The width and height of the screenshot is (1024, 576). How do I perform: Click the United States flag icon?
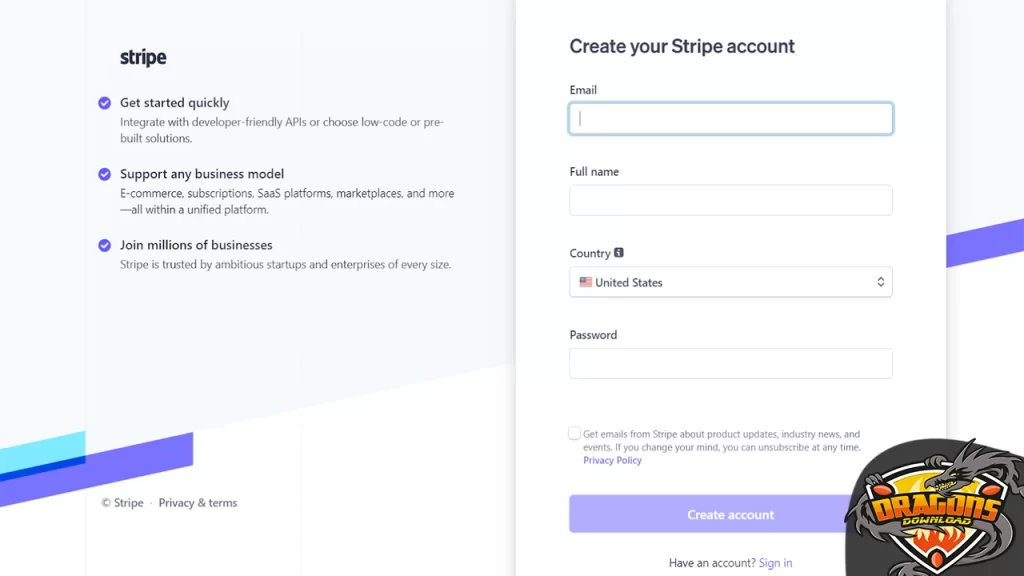[x=585, y=282]
